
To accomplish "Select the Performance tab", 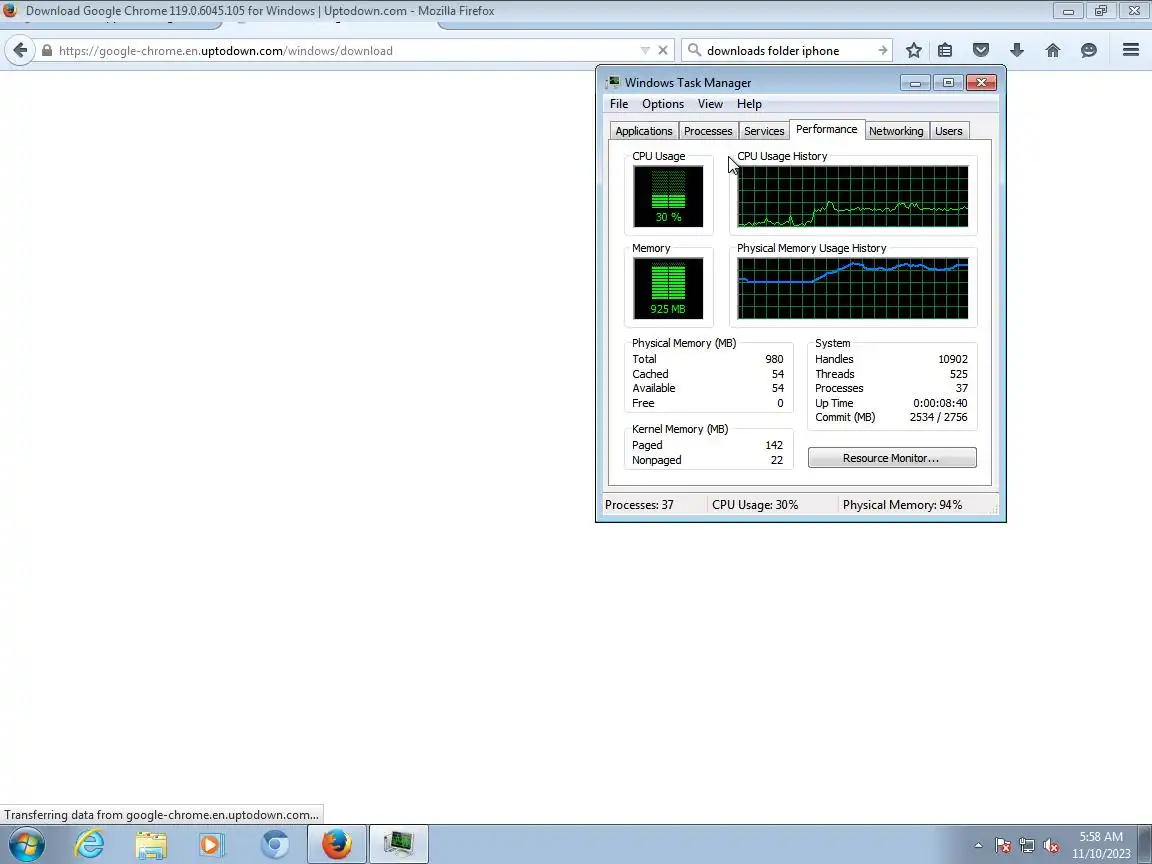I will pos(827,129).
